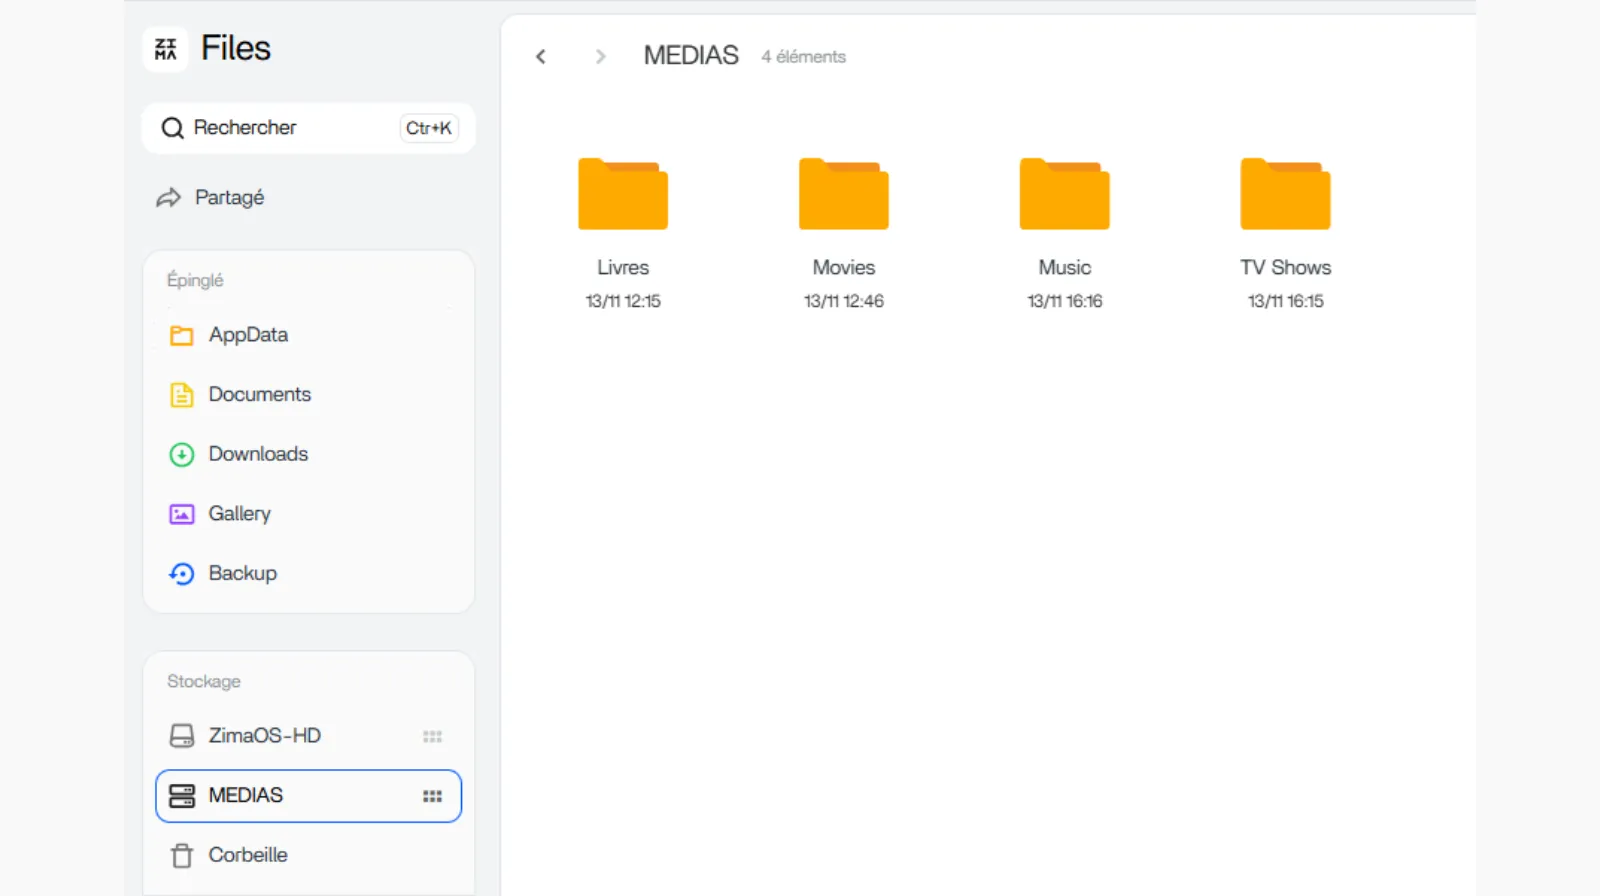Open Gallery from the sidebar
The height and width of the screenshot is (896, 1600).
tap(239, 514)
